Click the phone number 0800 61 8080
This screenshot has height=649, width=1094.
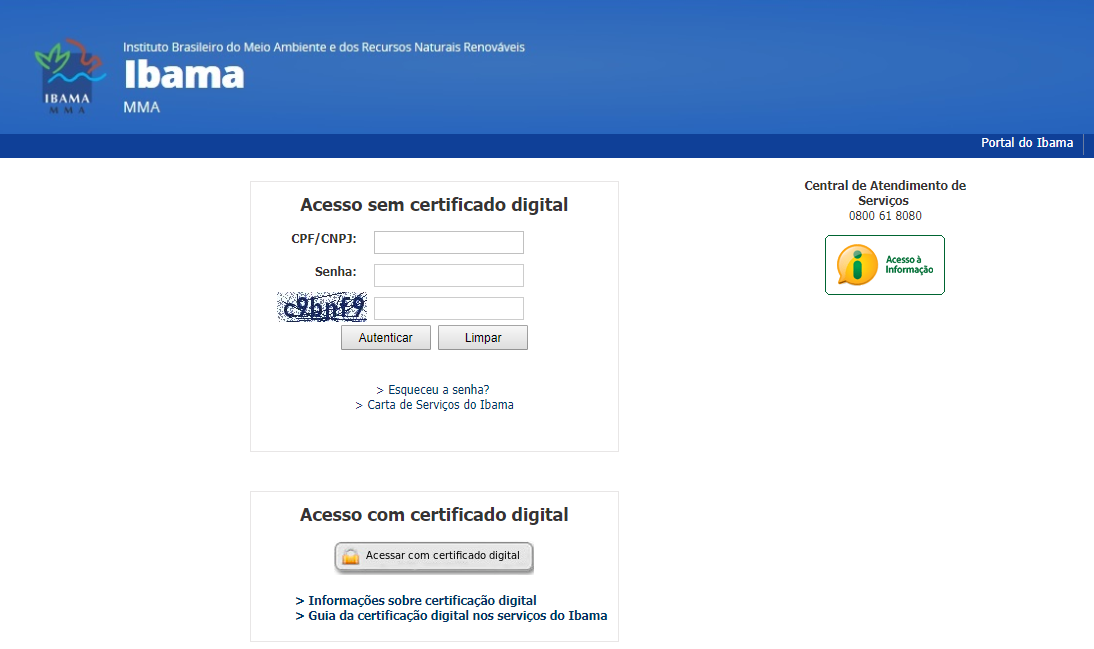[885, 216]
